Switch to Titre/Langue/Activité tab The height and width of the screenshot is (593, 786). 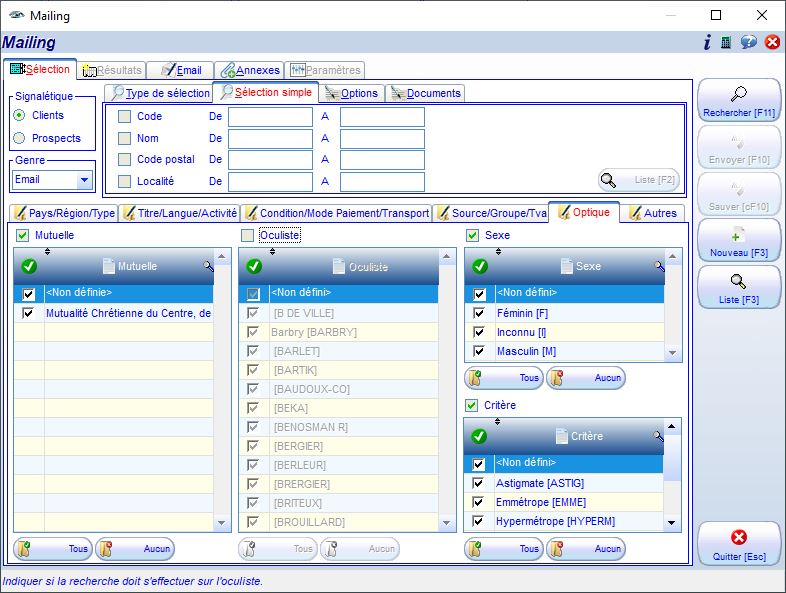point(180,213)
